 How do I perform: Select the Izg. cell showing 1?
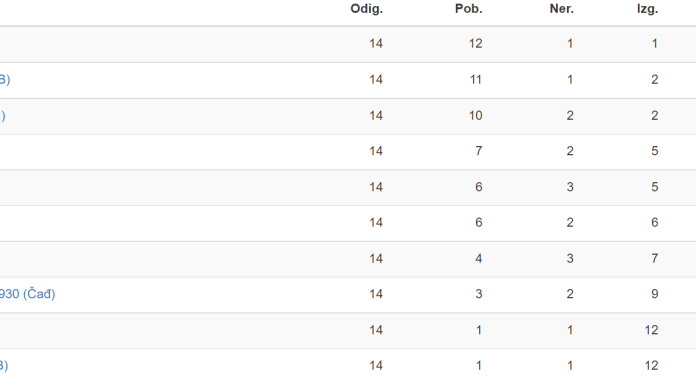click(x=654, y=44)
